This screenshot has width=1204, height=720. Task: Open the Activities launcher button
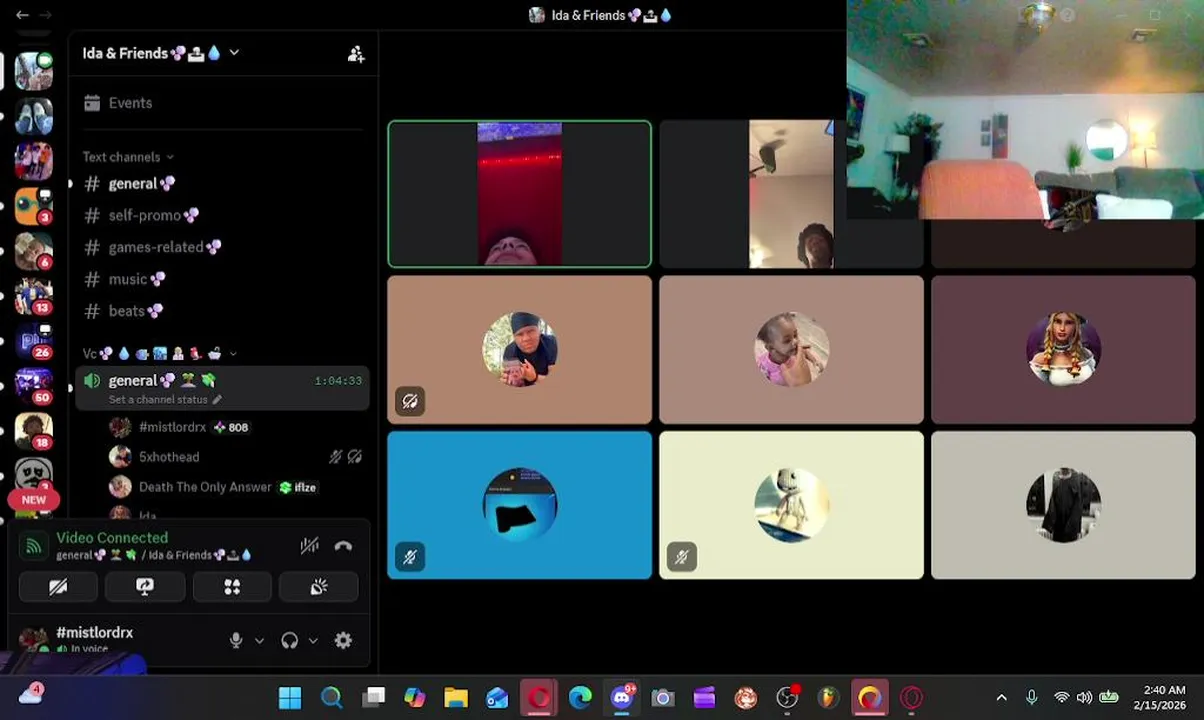coord(232,587)
